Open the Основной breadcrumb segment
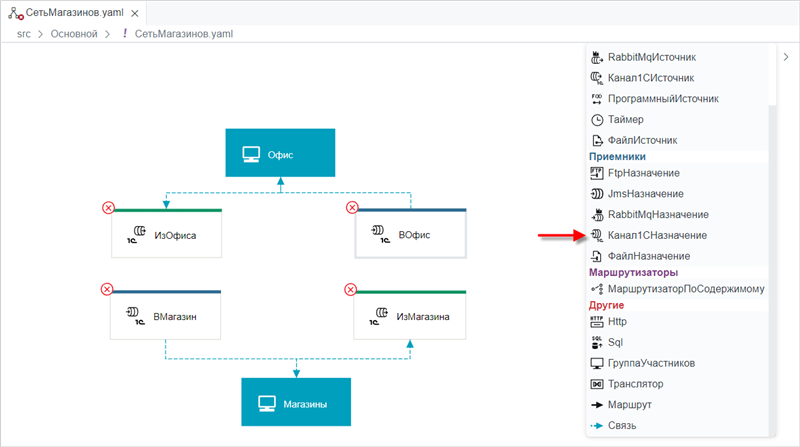The height and width of the screenshot is (447, 800). tap(74, 34)
